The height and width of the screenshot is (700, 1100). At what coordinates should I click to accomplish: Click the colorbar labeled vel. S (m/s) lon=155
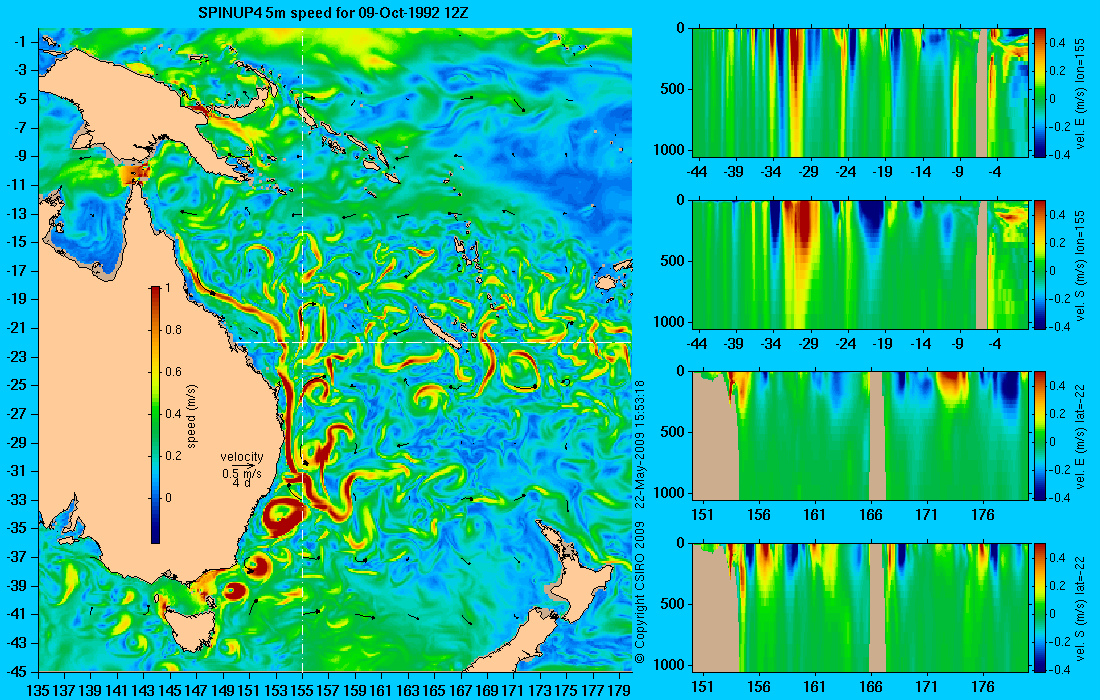1040,264
